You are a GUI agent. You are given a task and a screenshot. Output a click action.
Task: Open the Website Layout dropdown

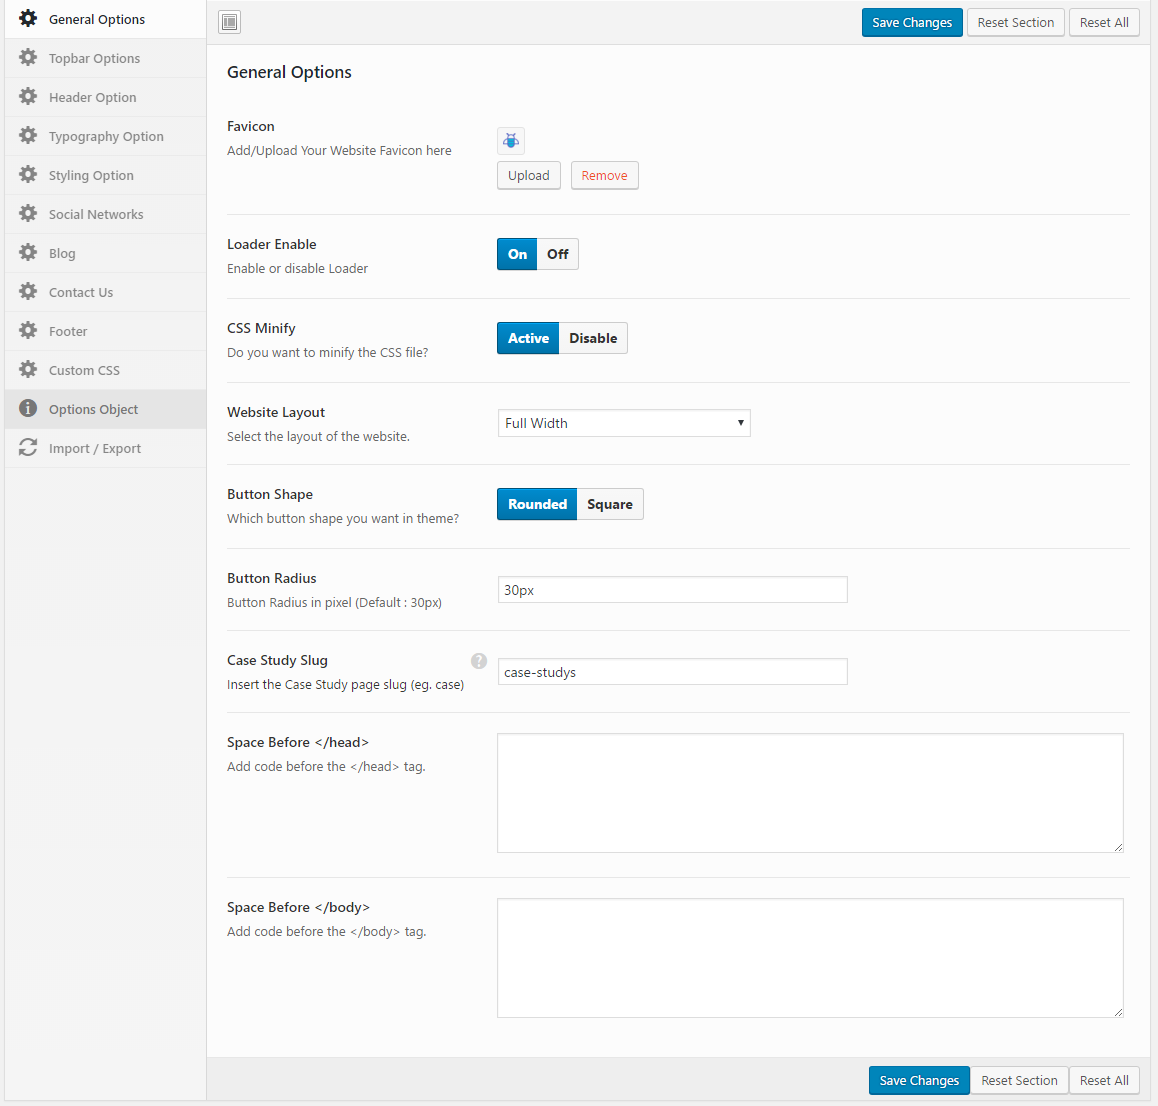(624, 423)
